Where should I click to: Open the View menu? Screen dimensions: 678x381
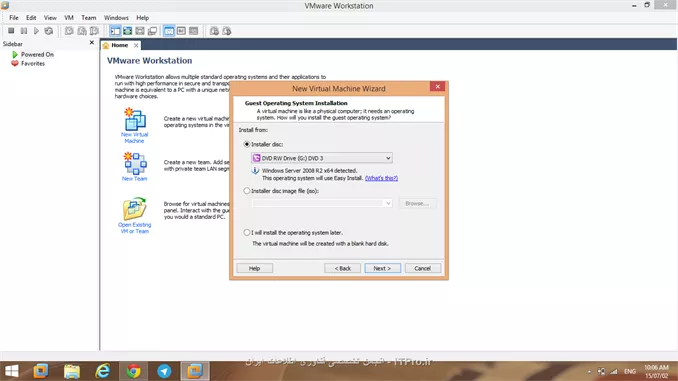click(50, 18)
